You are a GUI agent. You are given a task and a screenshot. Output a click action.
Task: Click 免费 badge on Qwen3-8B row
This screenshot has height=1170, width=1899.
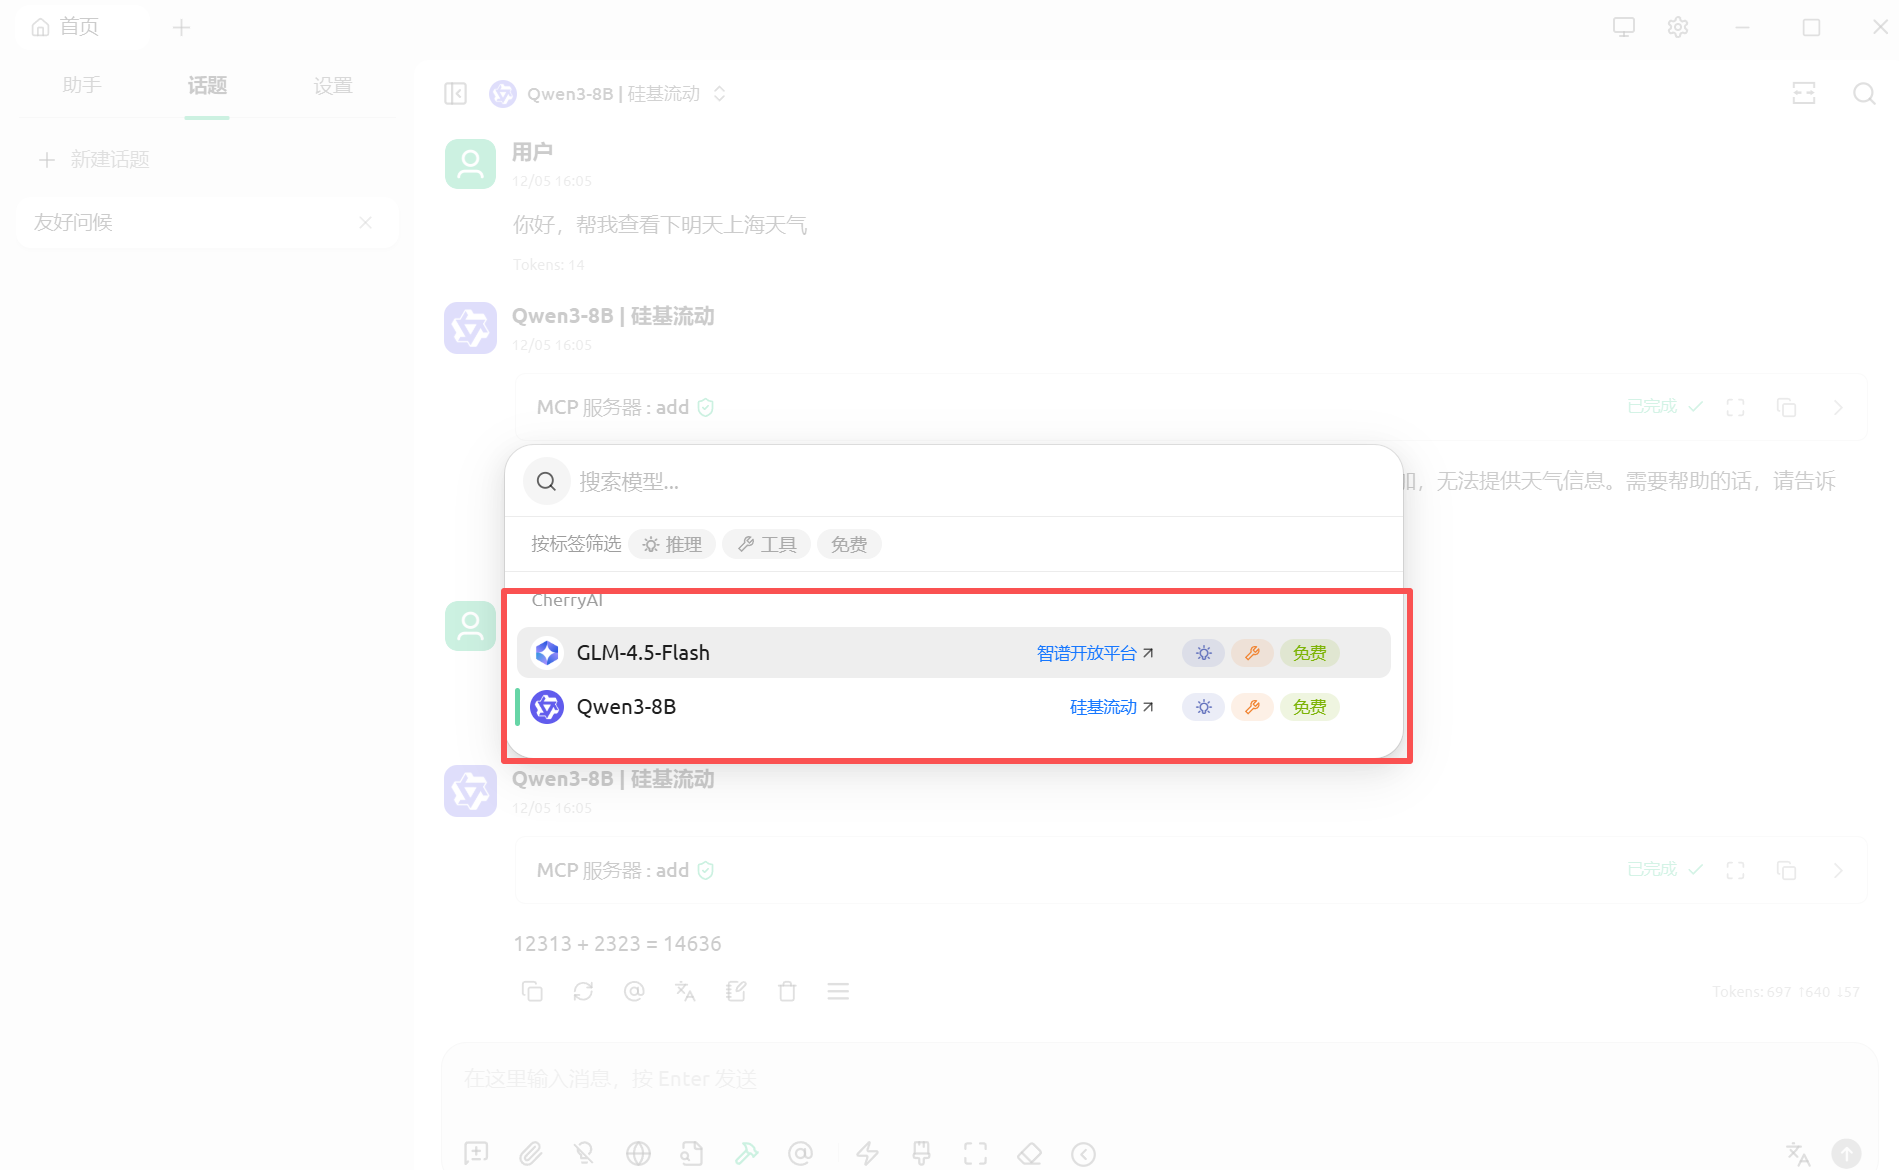[x=1309, y=707]
